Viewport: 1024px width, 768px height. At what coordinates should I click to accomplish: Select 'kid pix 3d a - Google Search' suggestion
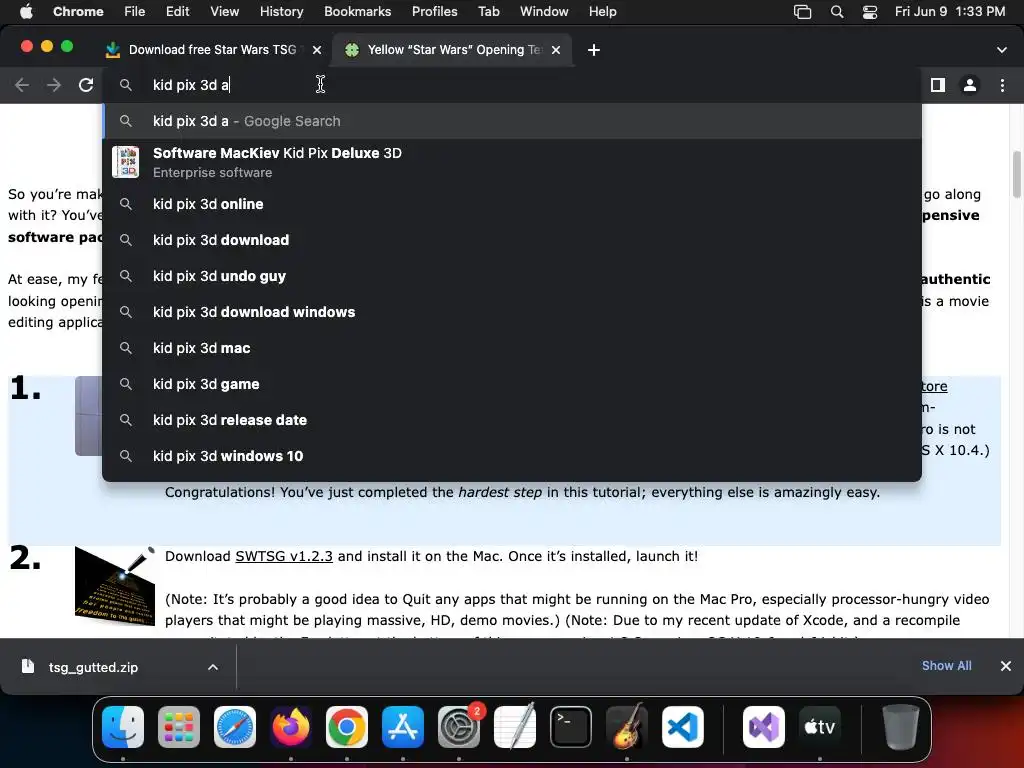[x=512, y=121]
